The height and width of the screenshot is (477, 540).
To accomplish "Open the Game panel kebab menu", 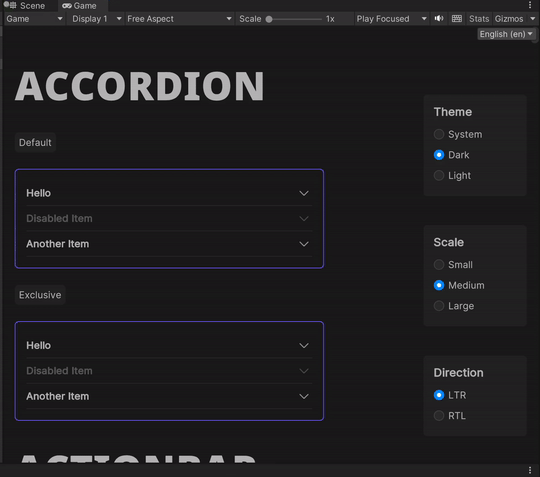I will click(x=530, y=5).
